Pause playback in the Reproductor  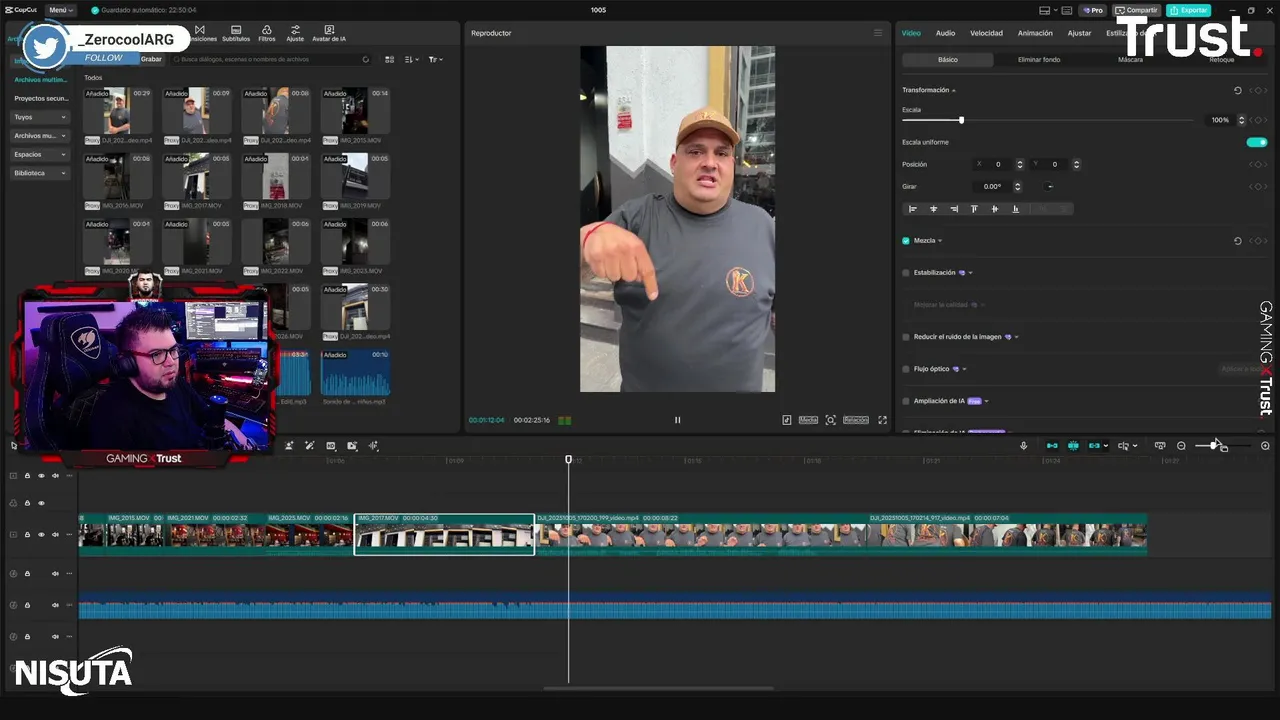click(x=677, y=420)
